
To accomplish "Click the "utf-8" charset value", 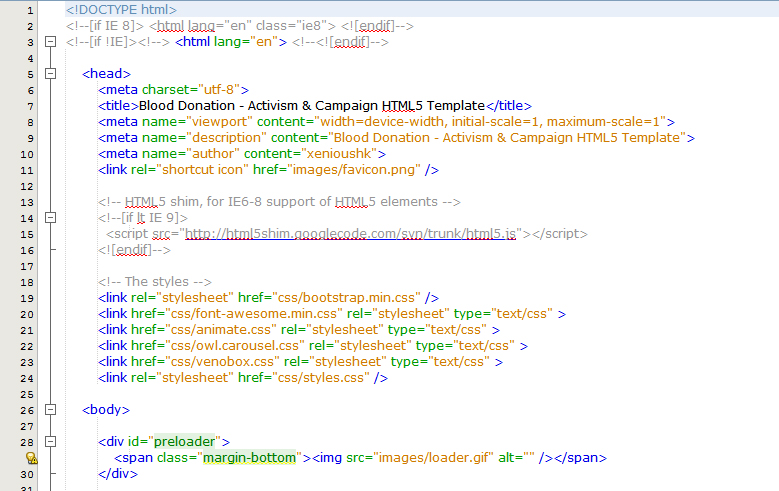I will coord(220,89).
